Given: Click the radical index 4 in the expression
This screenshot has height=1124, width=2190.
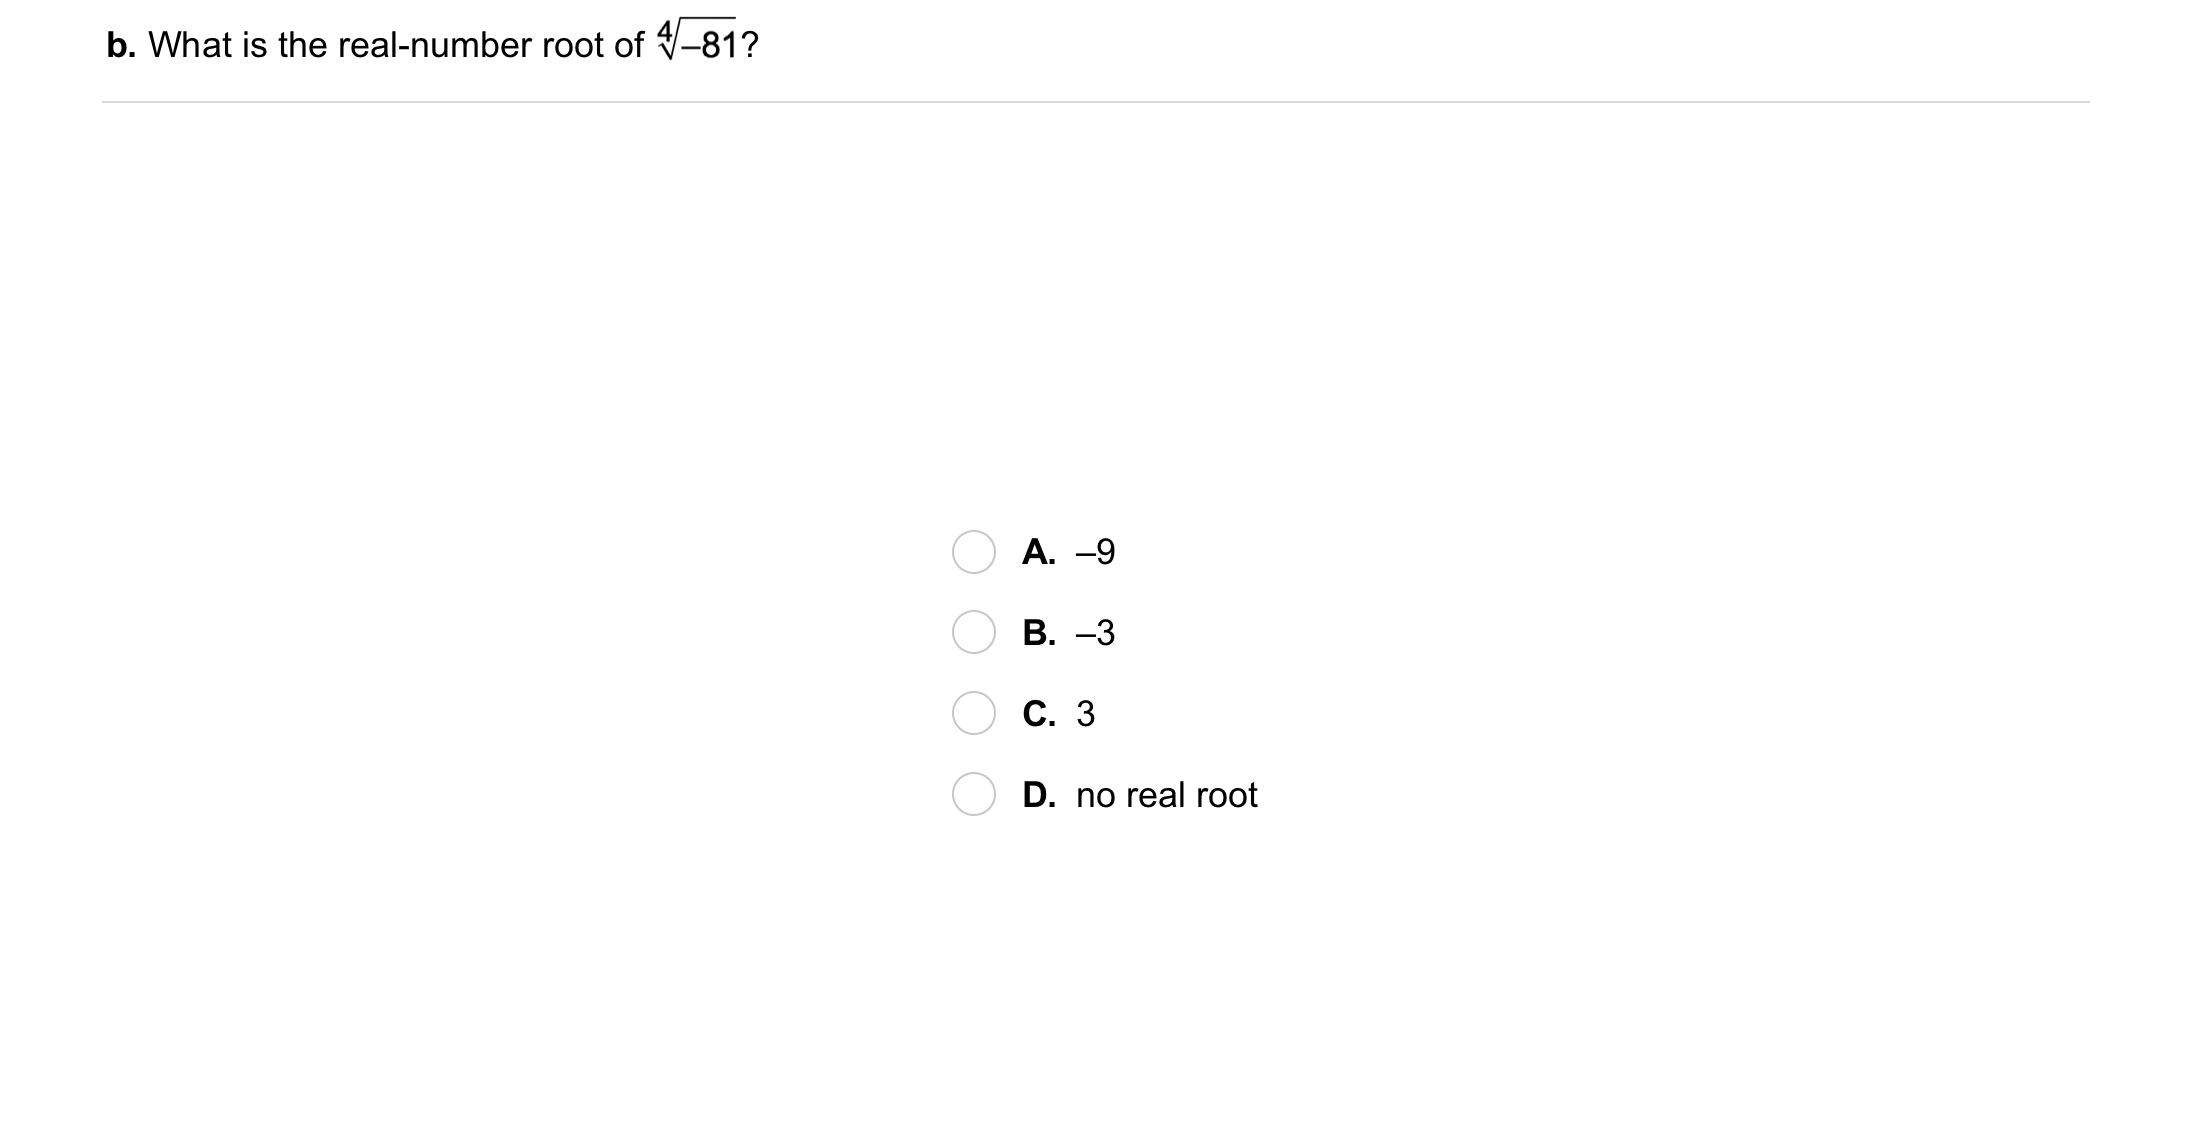Looking at the screenshot, I should (664, 31).
